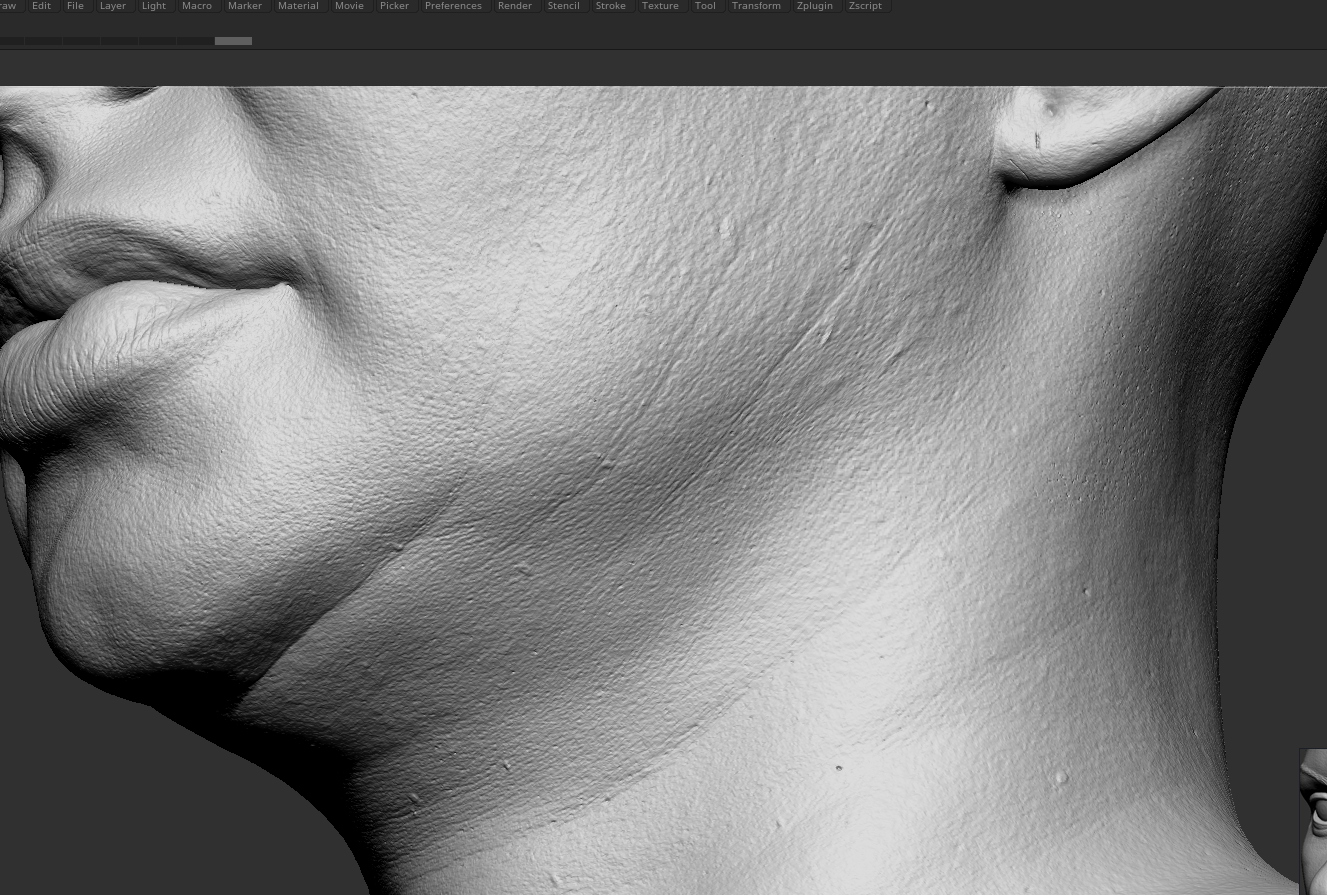Open the Macro menu
This screenshot has width=1327, height=895.
pos(197,6)
